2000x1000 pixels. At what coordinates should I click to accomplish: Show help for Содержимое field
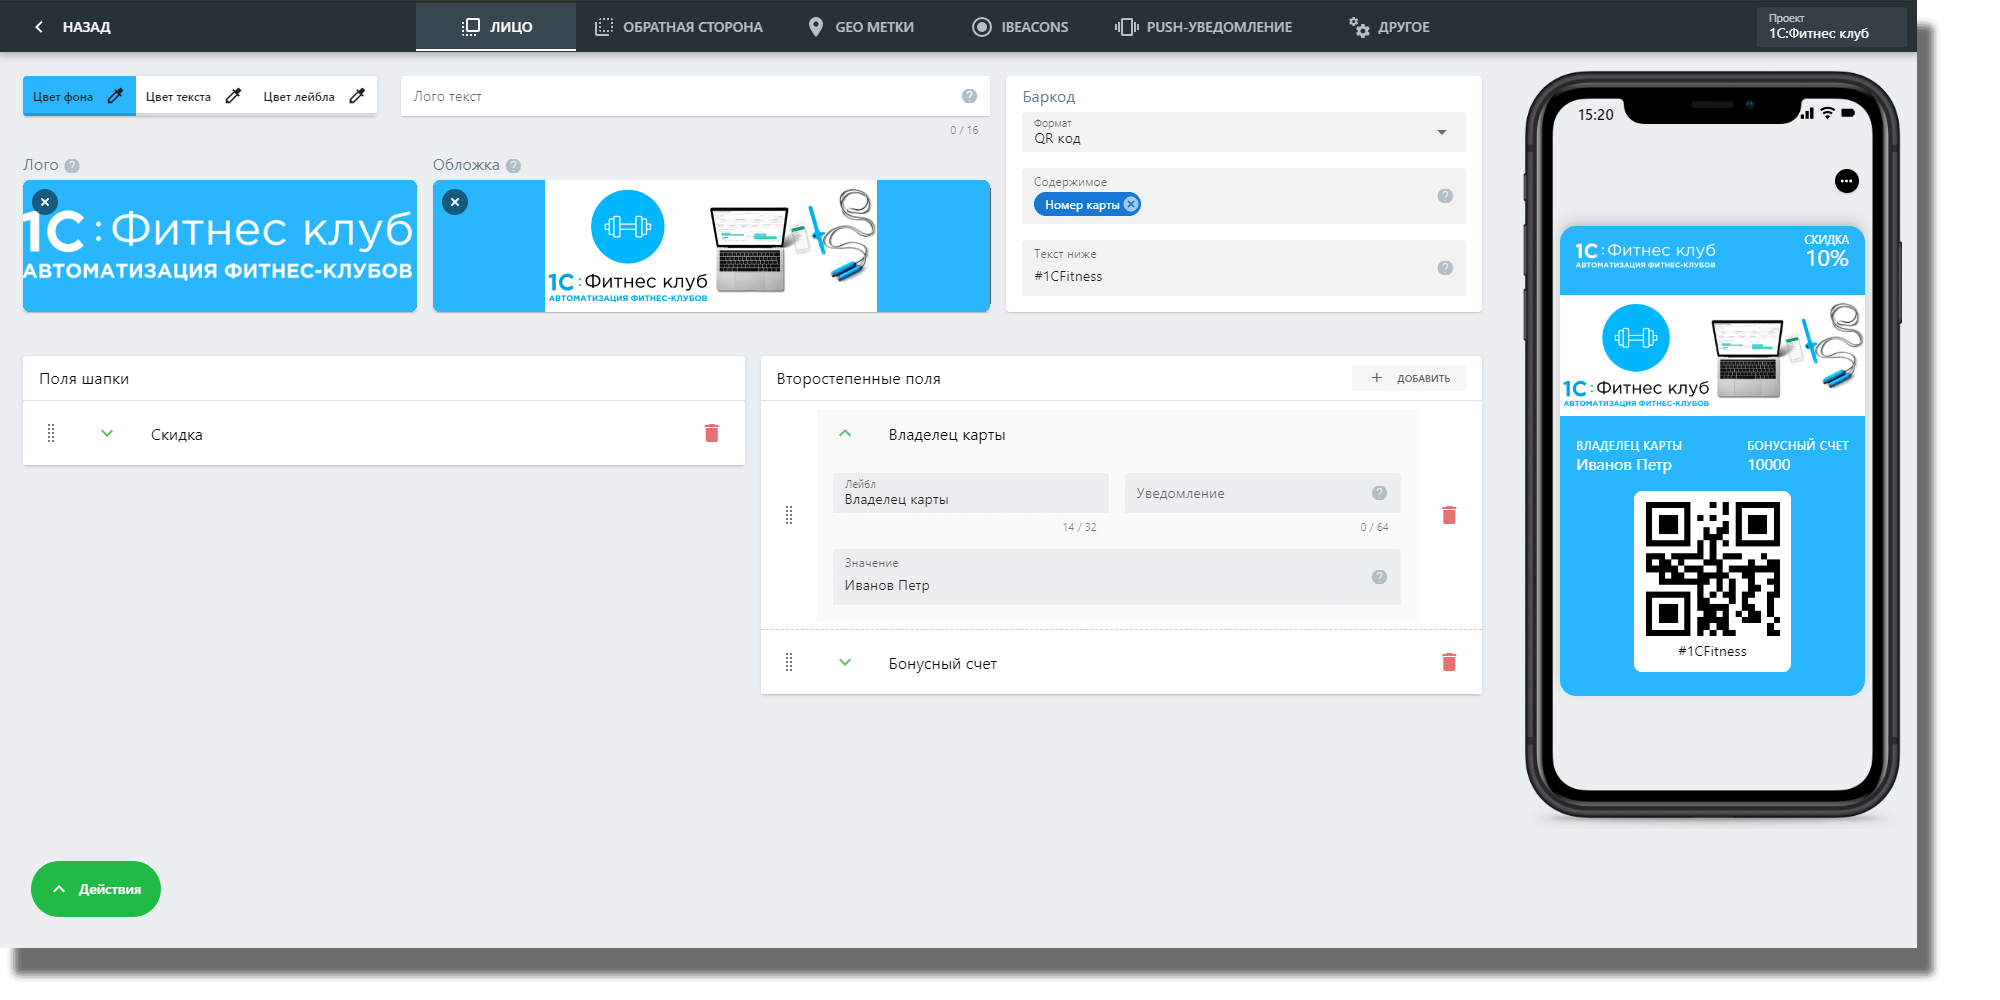point(1445,196)
